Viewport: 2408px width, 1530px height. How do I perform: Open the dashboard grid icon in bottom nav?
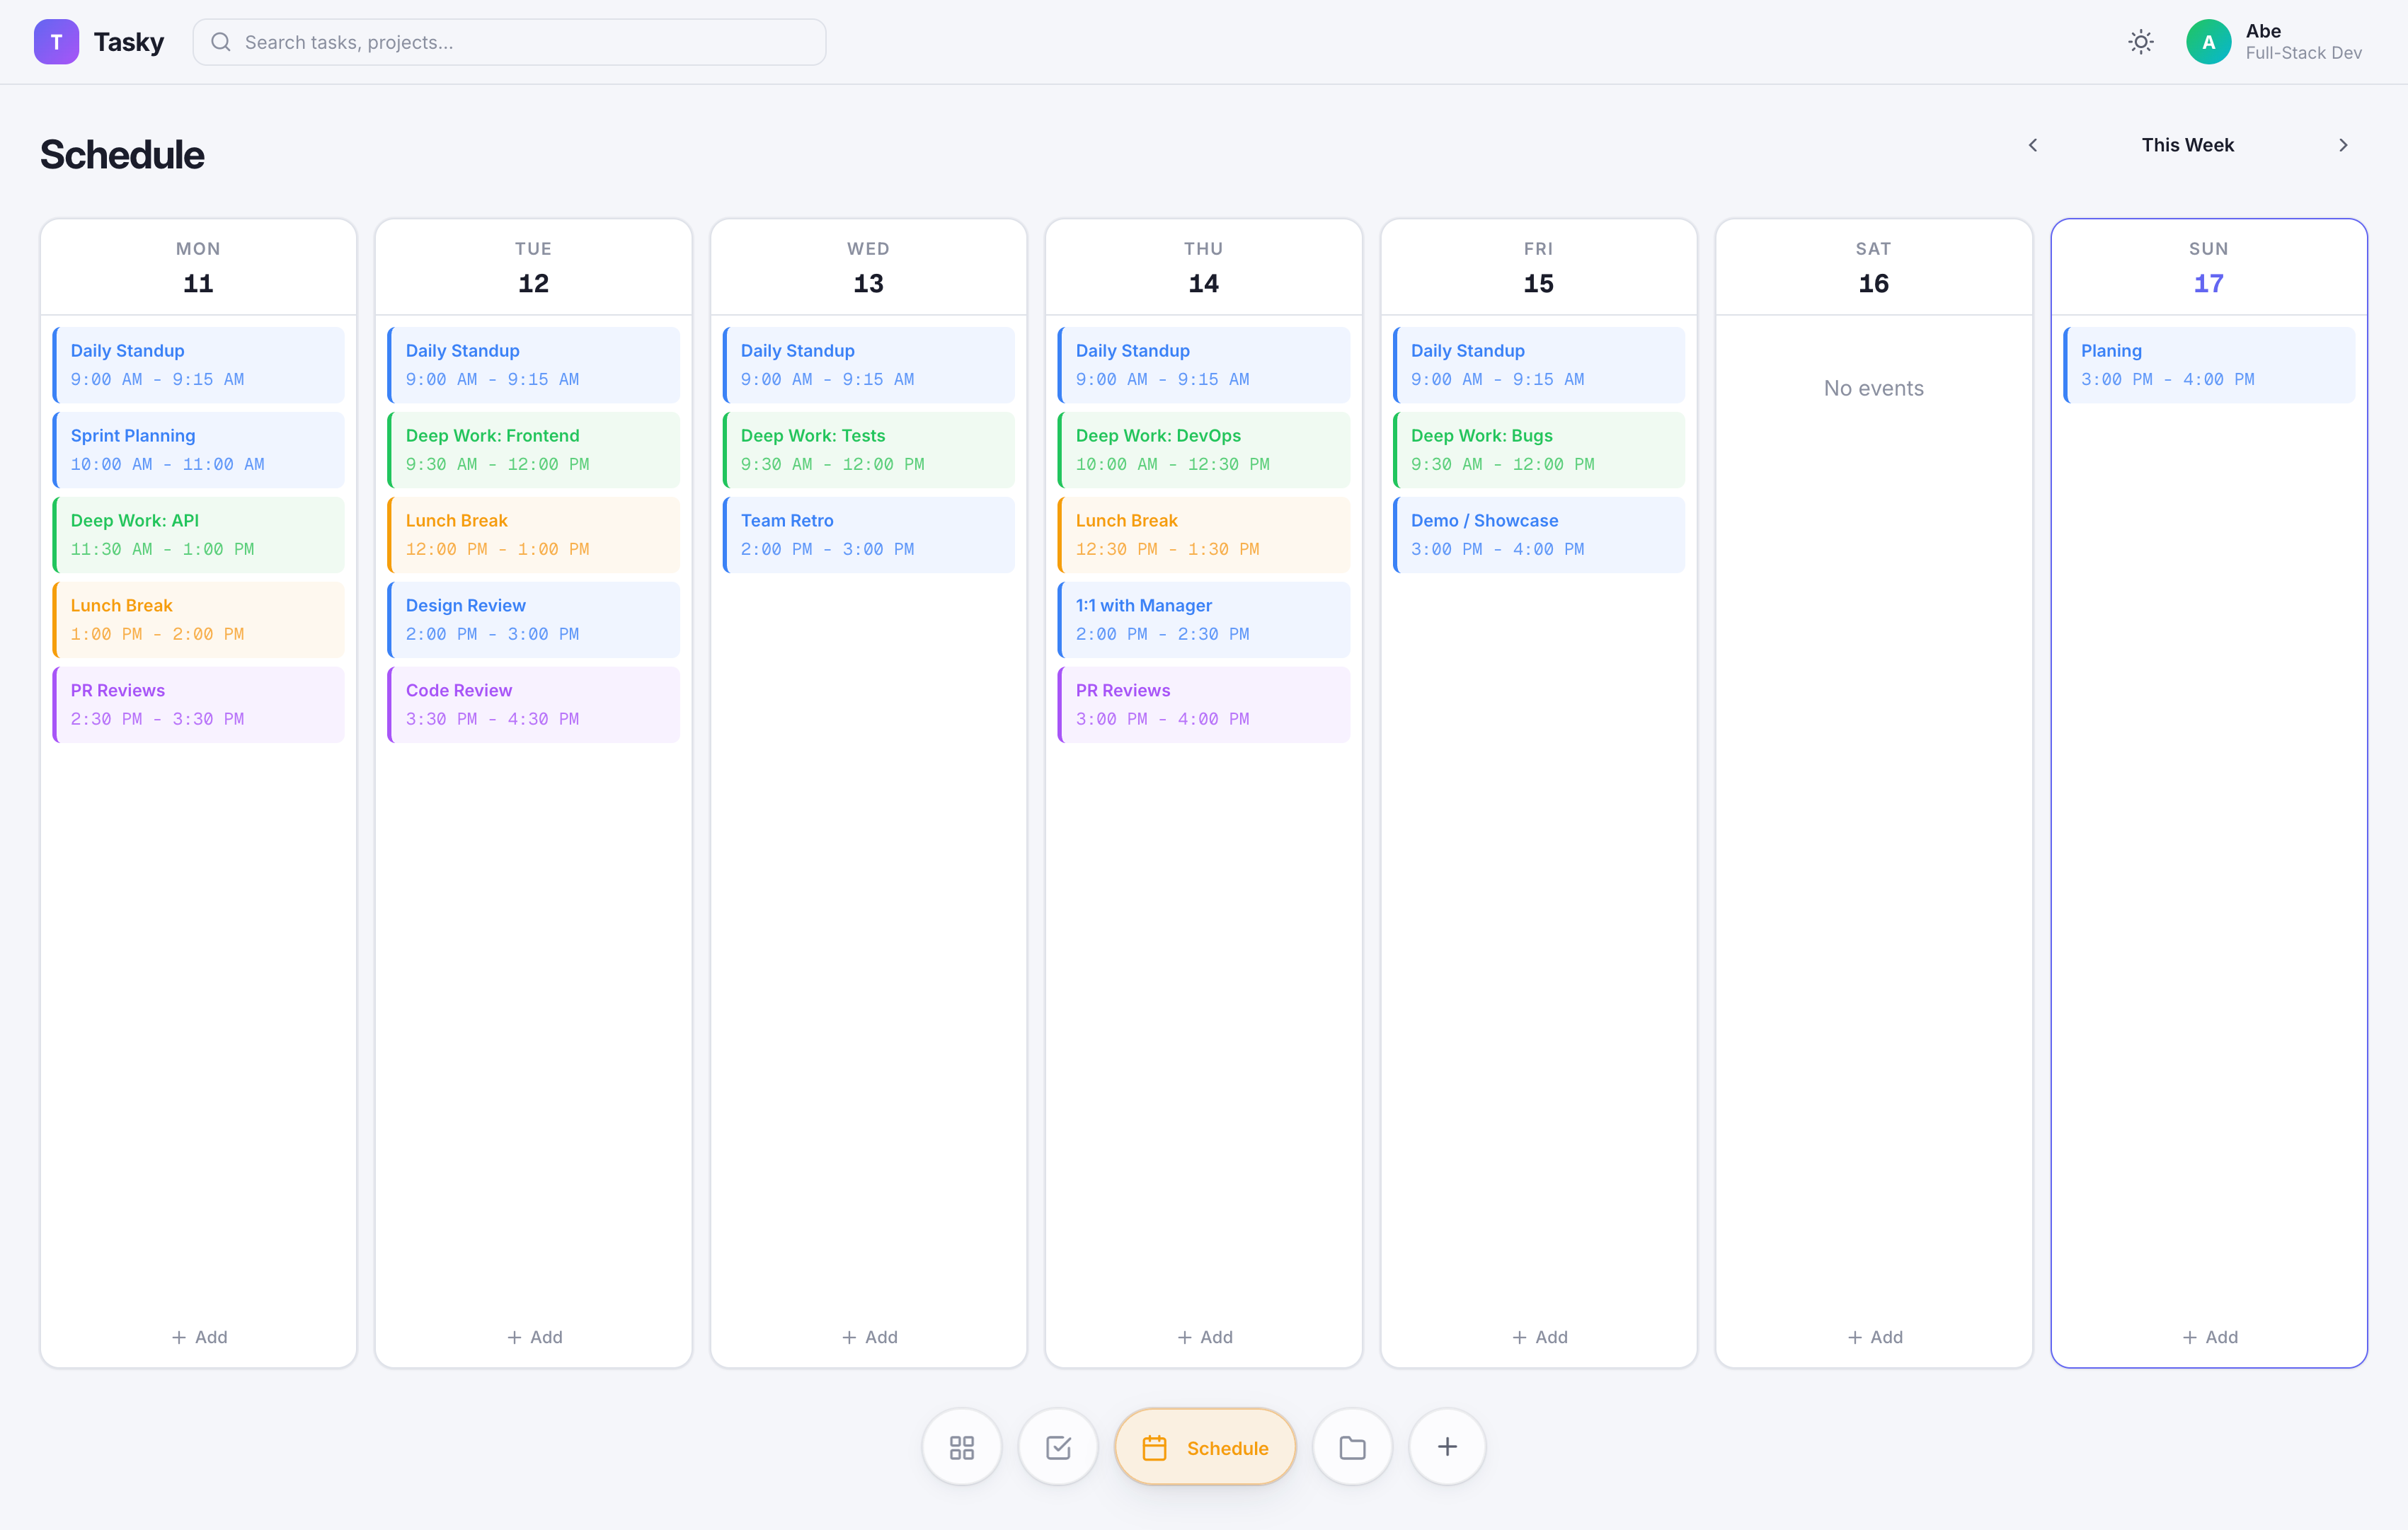pyautogui.click(x=962, y=1447)
